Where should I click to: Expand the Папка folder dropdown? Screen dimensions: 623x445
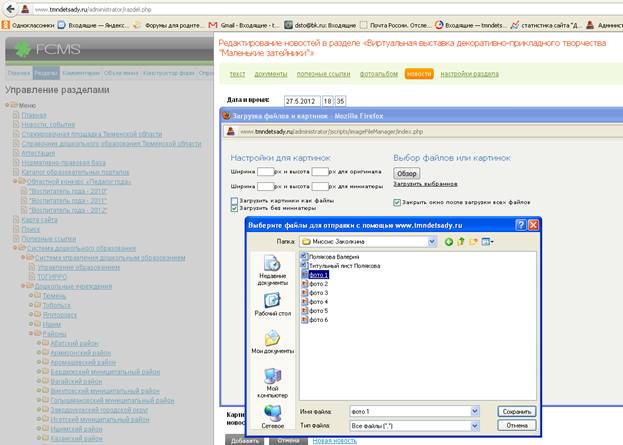432,242
